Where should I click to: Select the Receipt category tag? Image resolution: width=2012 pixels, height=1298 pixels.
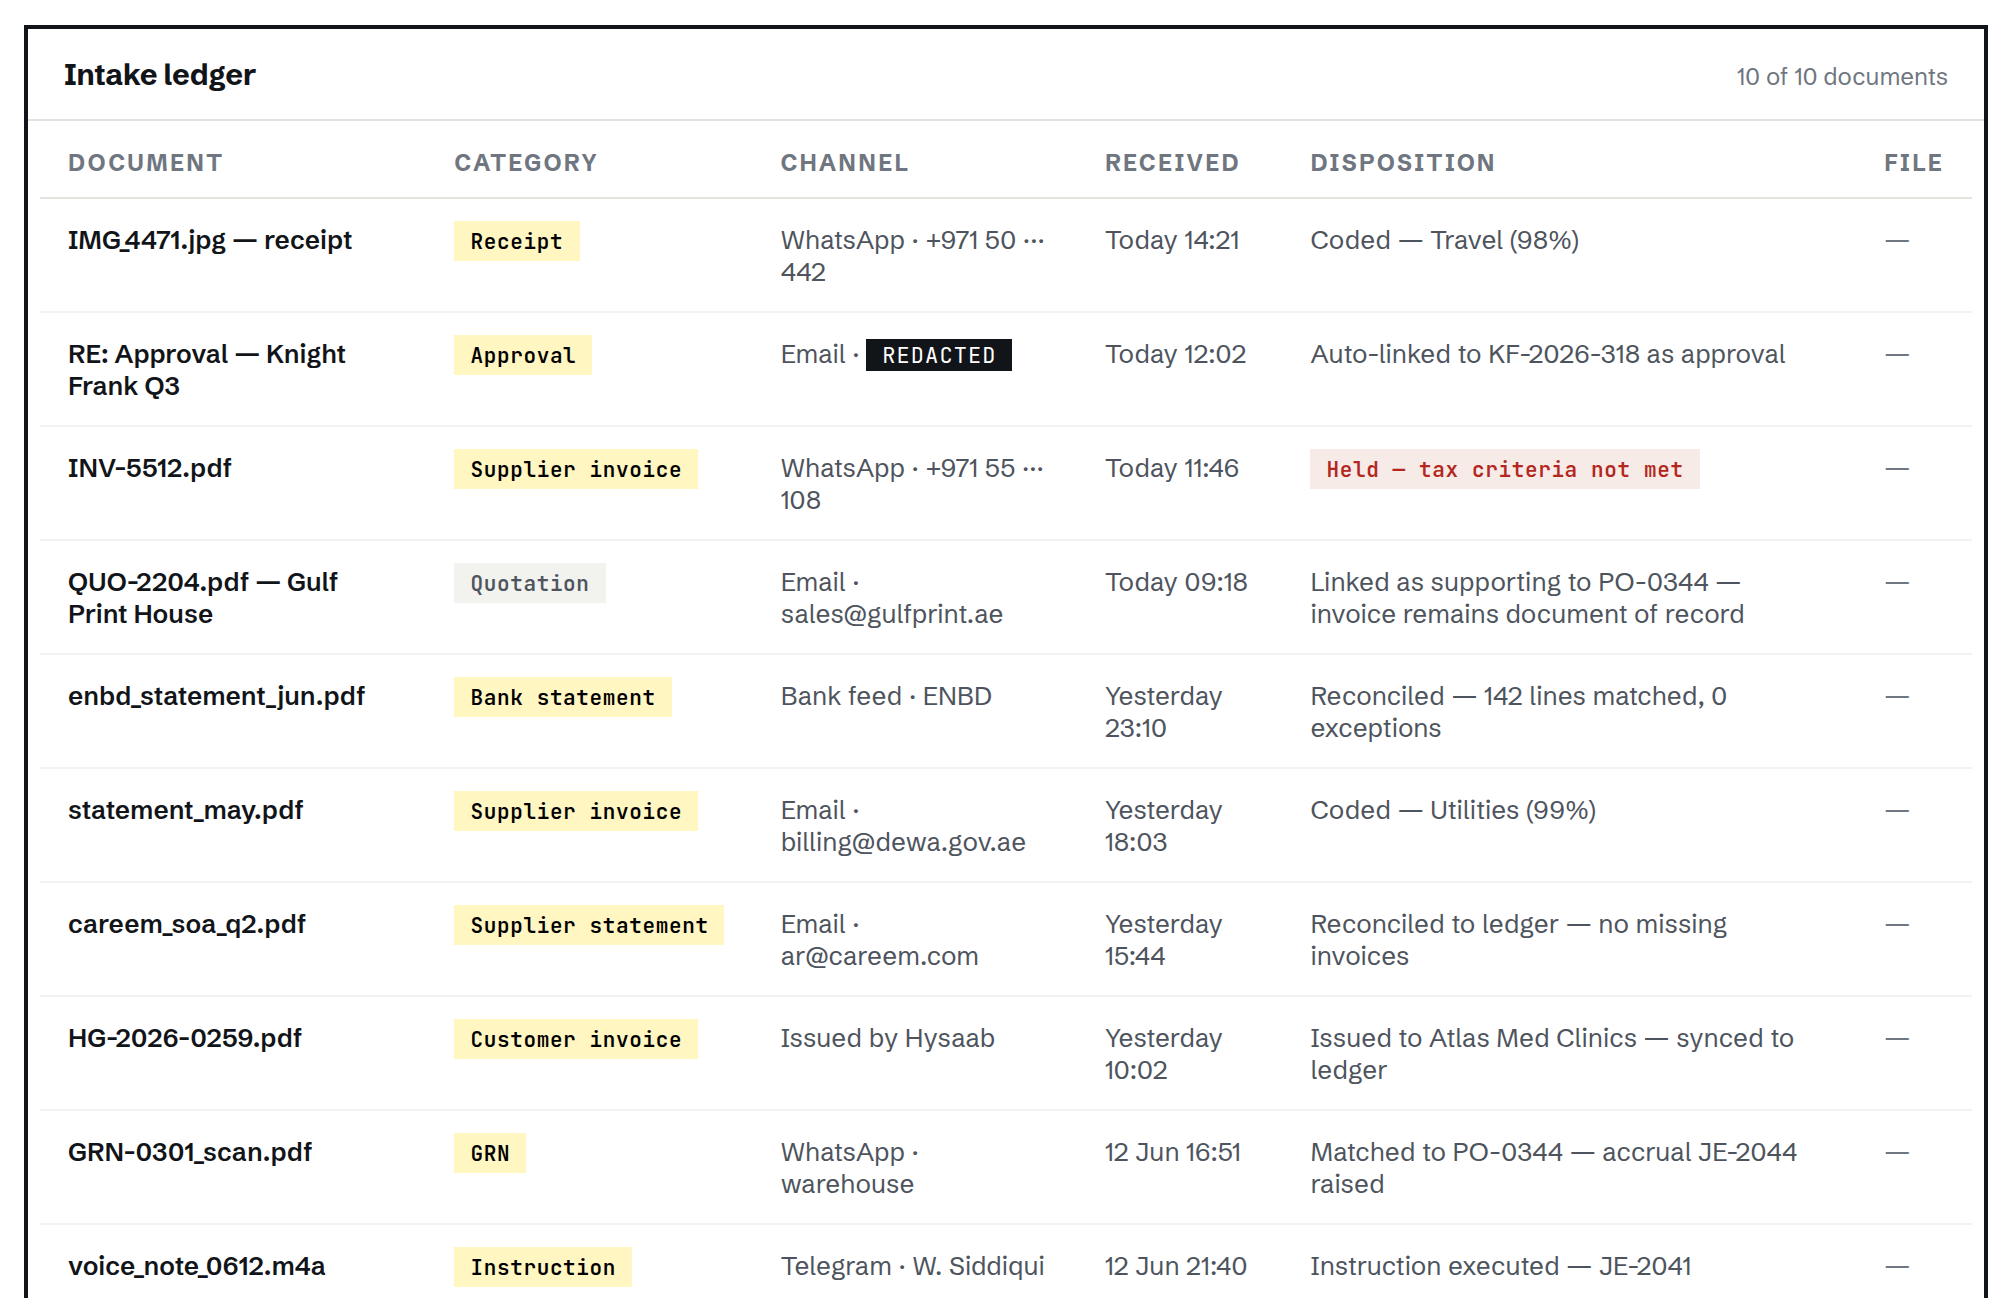tap(516, 241)
